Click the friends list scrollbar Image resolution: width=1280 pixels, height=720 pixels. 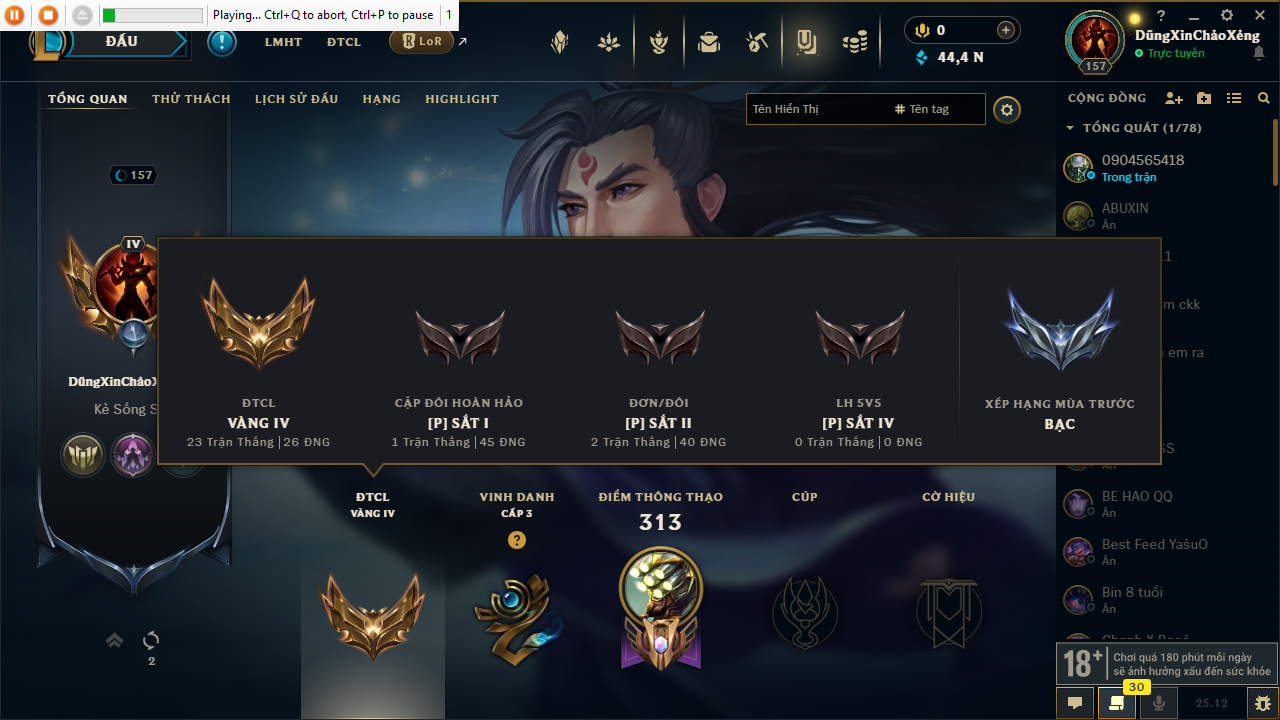coord(1275,152)
